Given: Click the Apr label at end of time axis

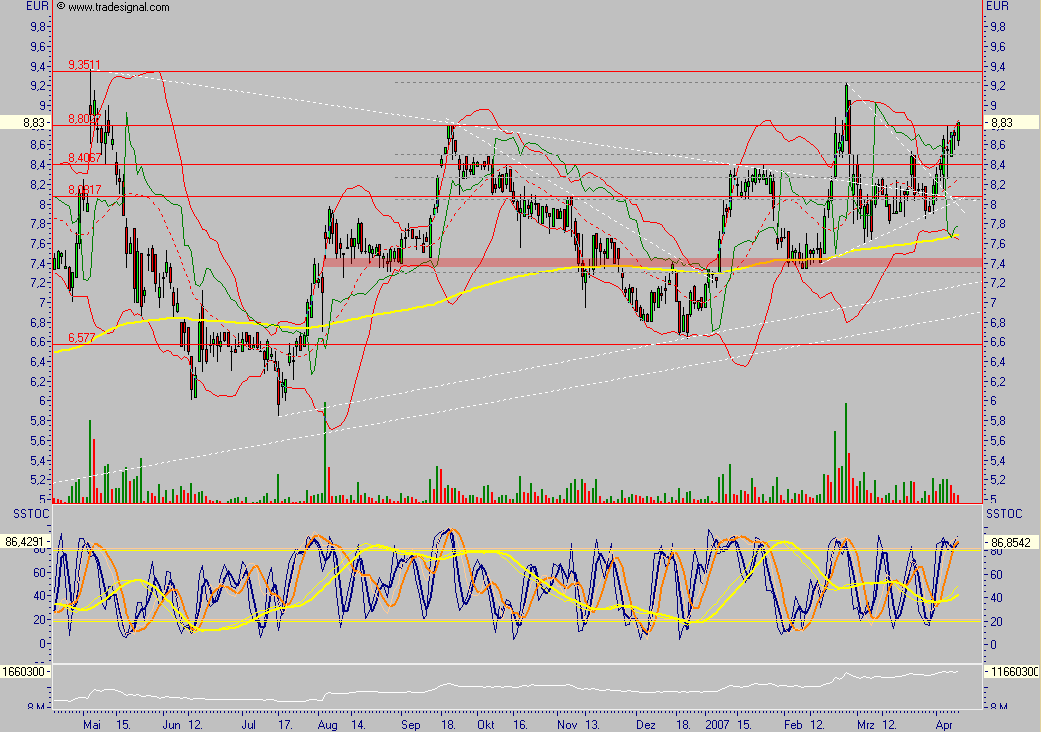Looking at the screenshot, I should click(x=944, y=725).
